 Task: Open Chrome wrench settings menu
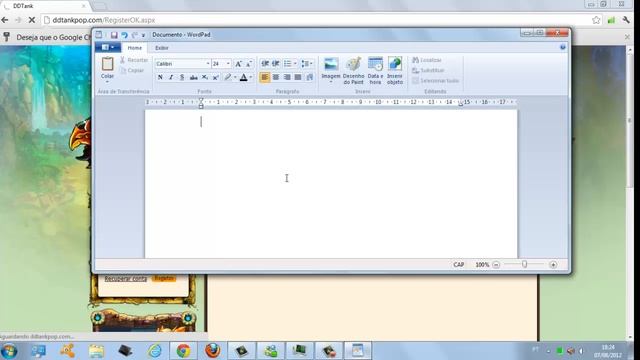(626, 20)
